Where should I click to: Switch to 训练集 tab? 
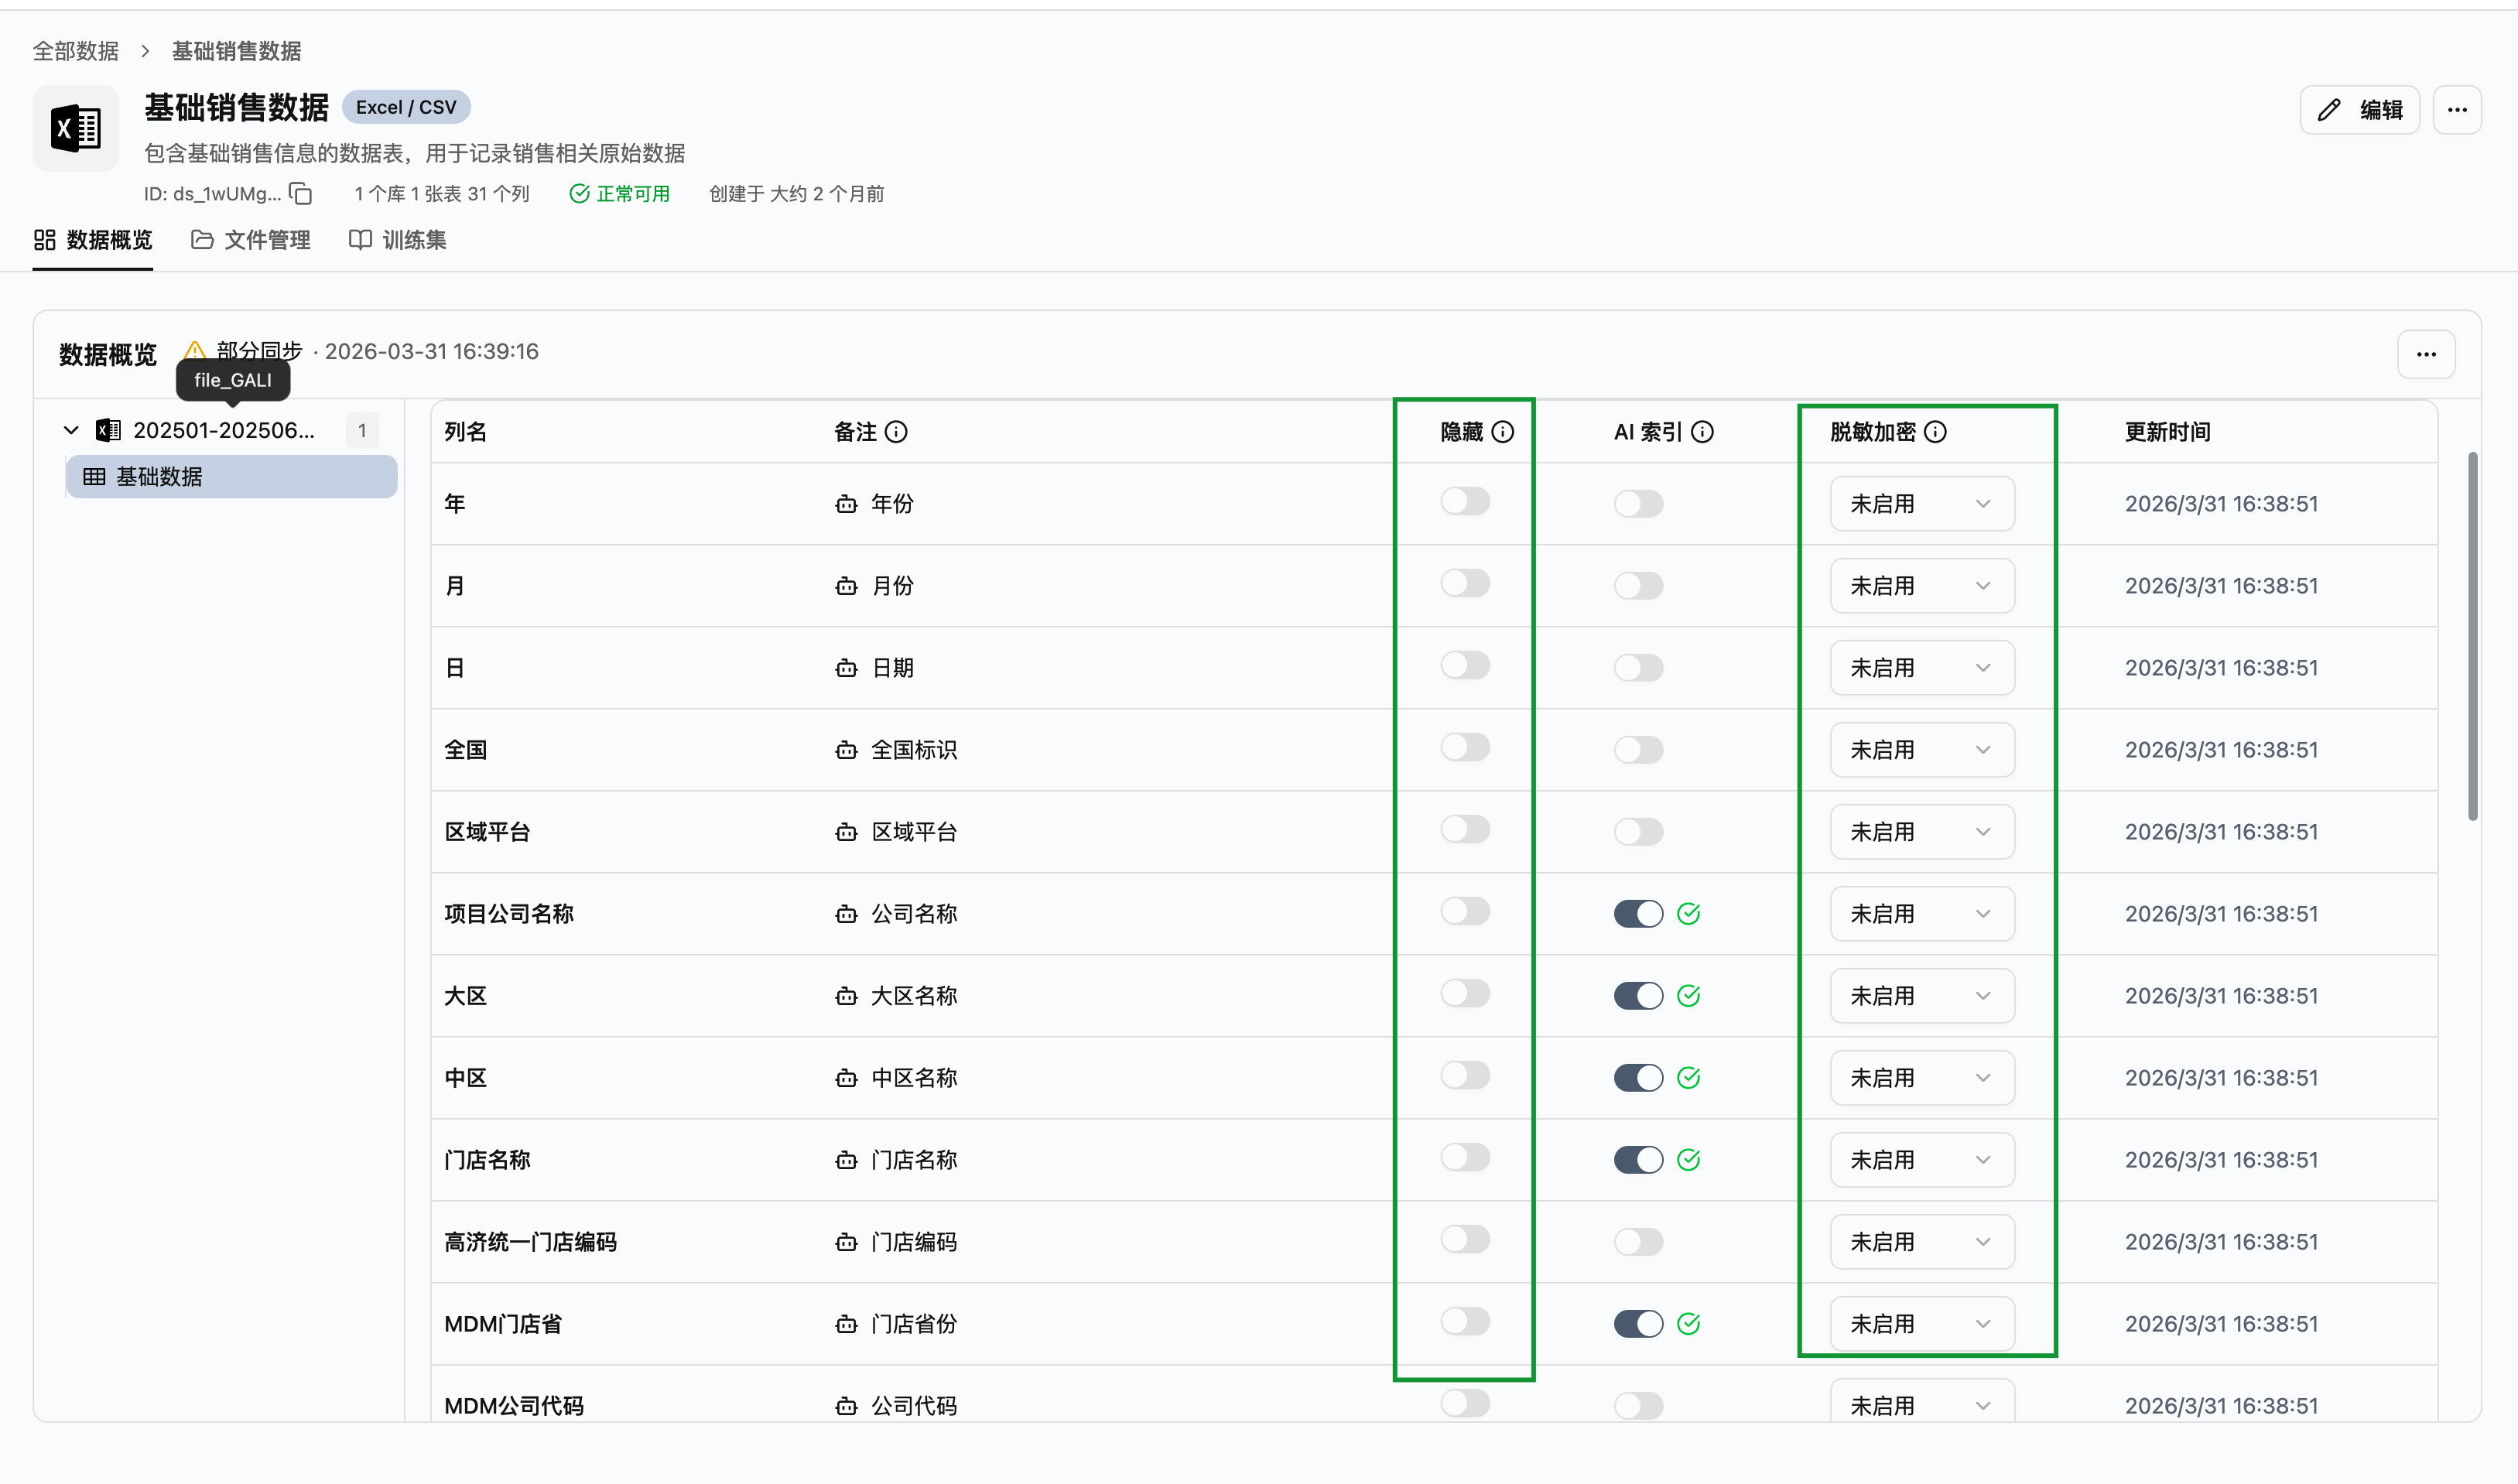pyautogui.click(x=397, y=240)
